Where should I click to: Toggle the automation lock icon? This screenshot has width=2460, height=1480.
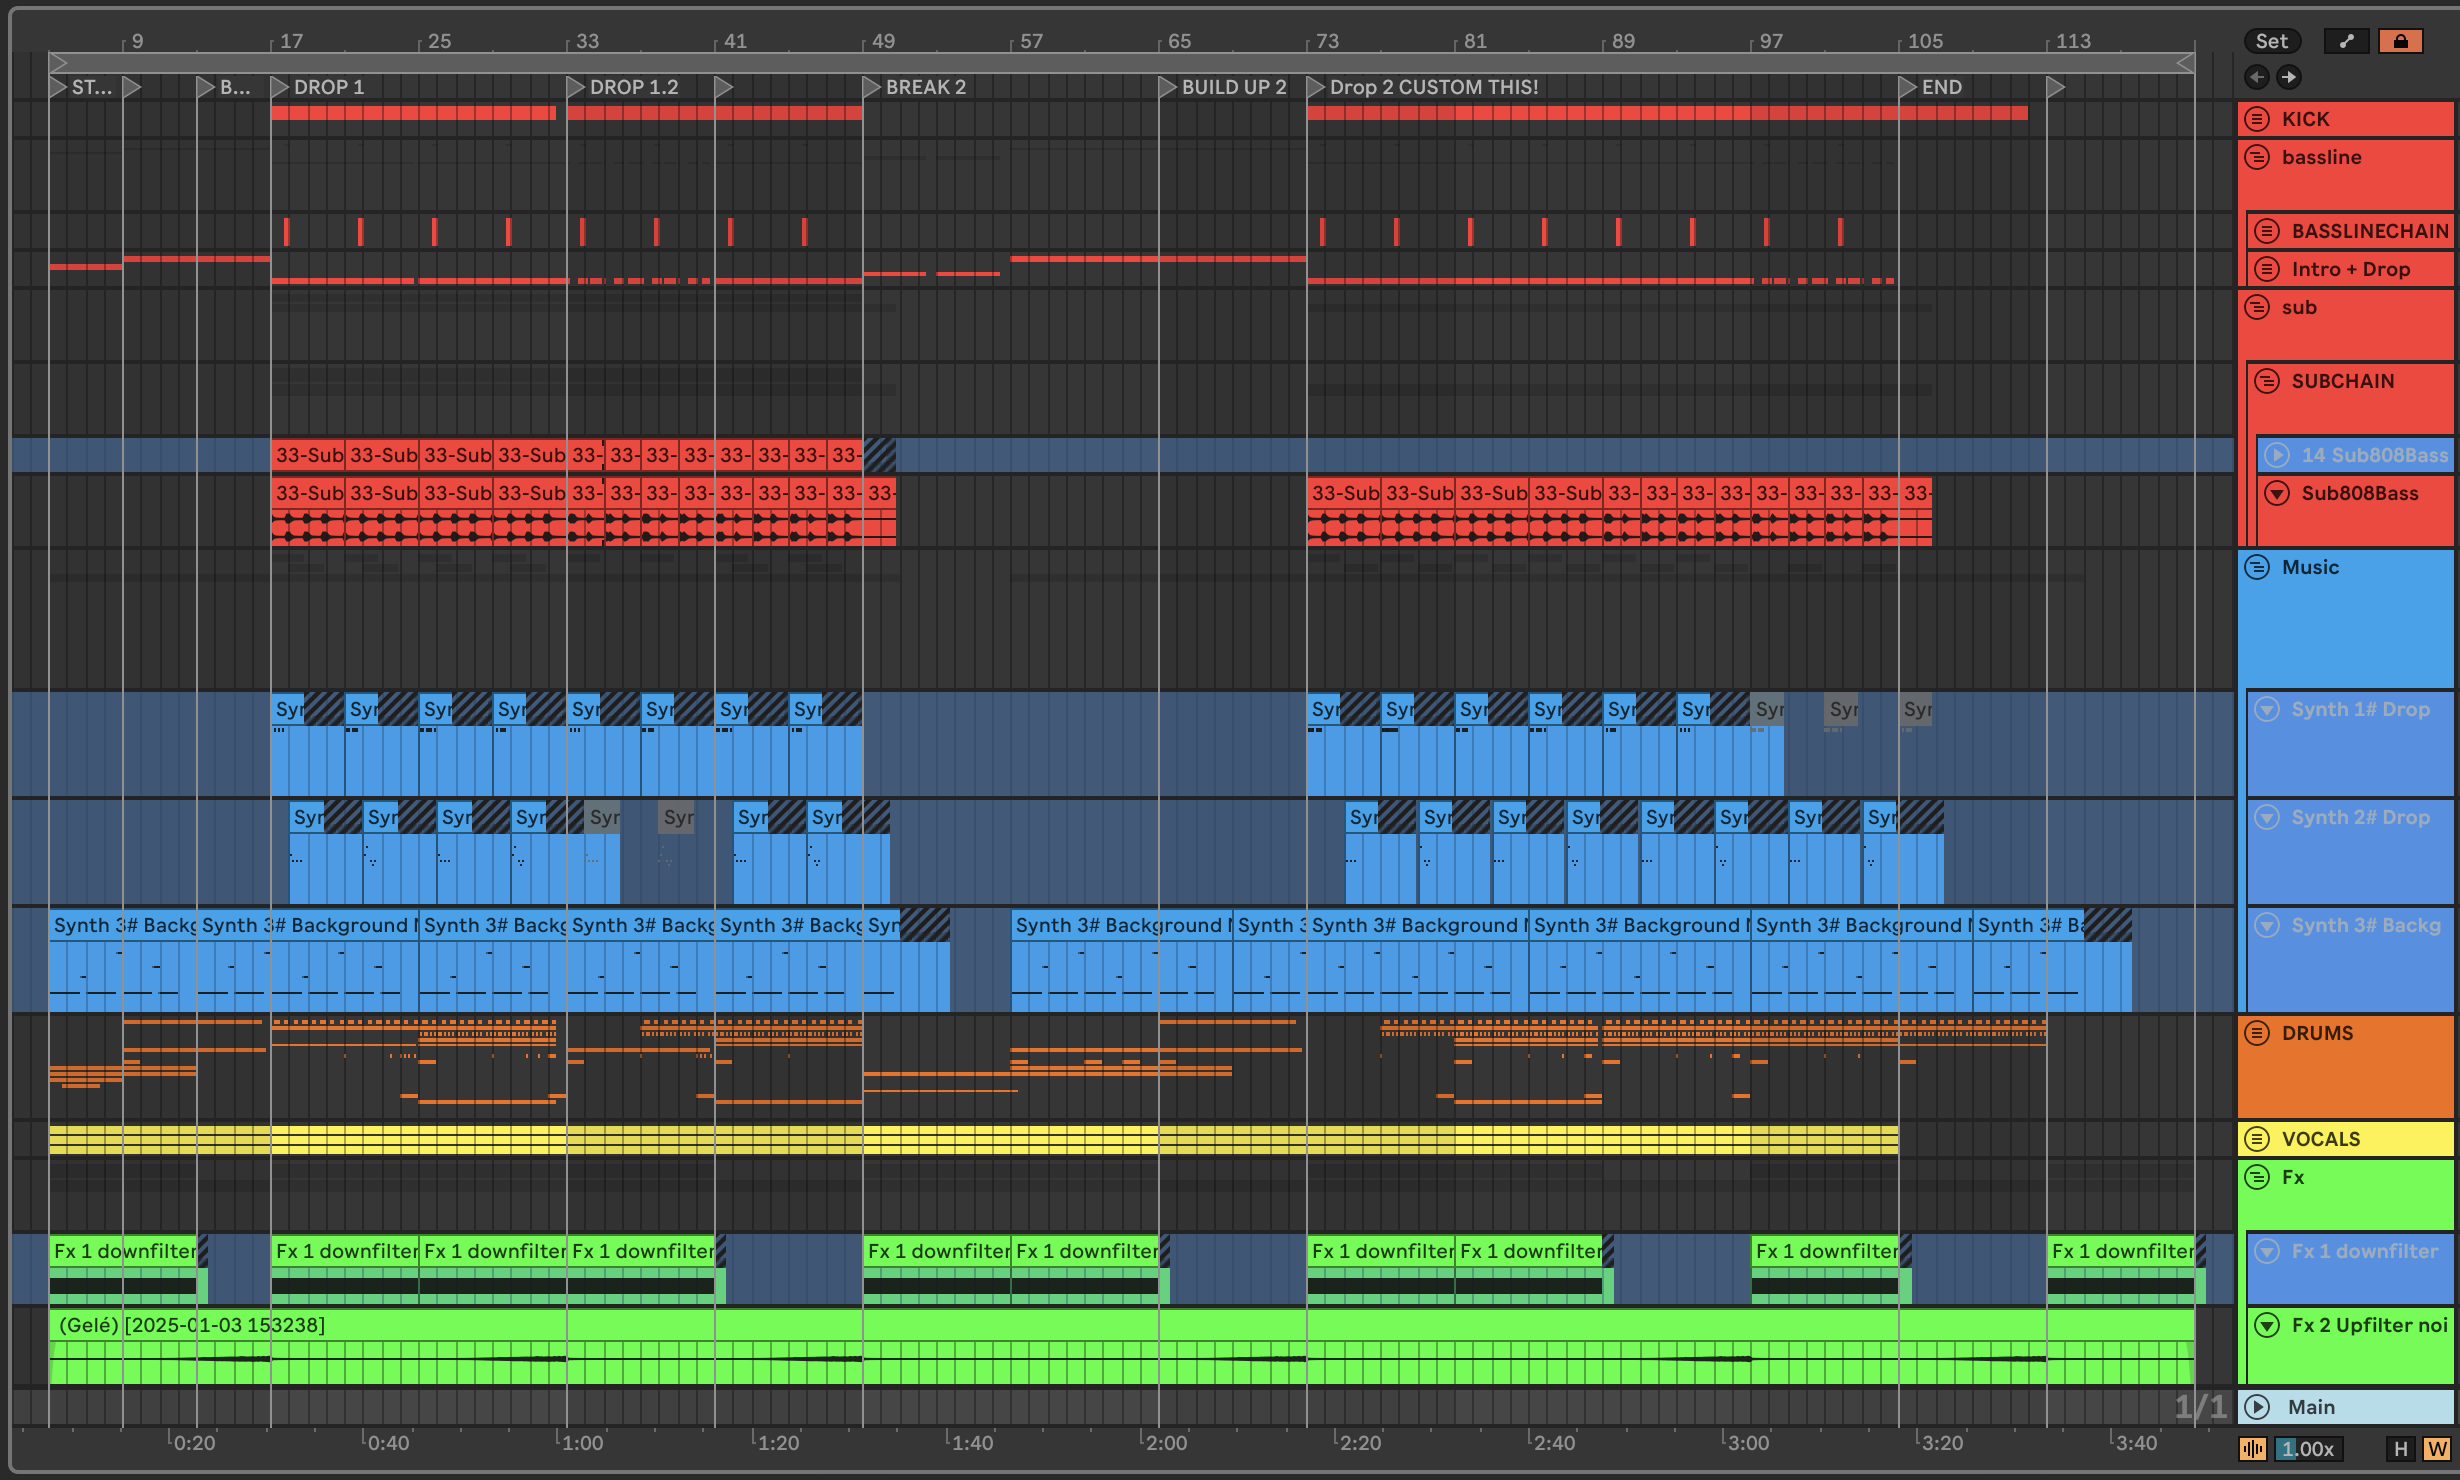pyautogui.click(x=2400, y=41)
